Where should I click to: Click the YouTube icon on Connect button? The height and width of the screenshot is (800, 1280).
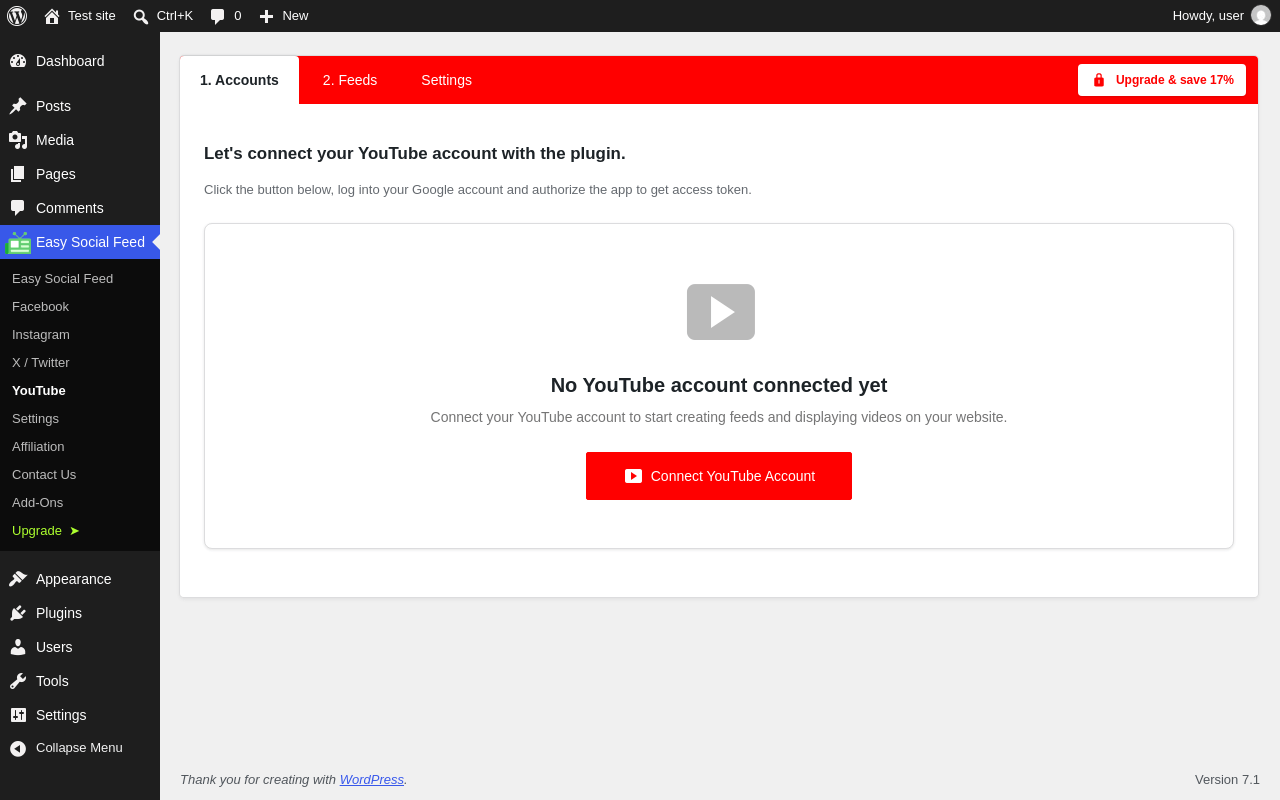633,476
